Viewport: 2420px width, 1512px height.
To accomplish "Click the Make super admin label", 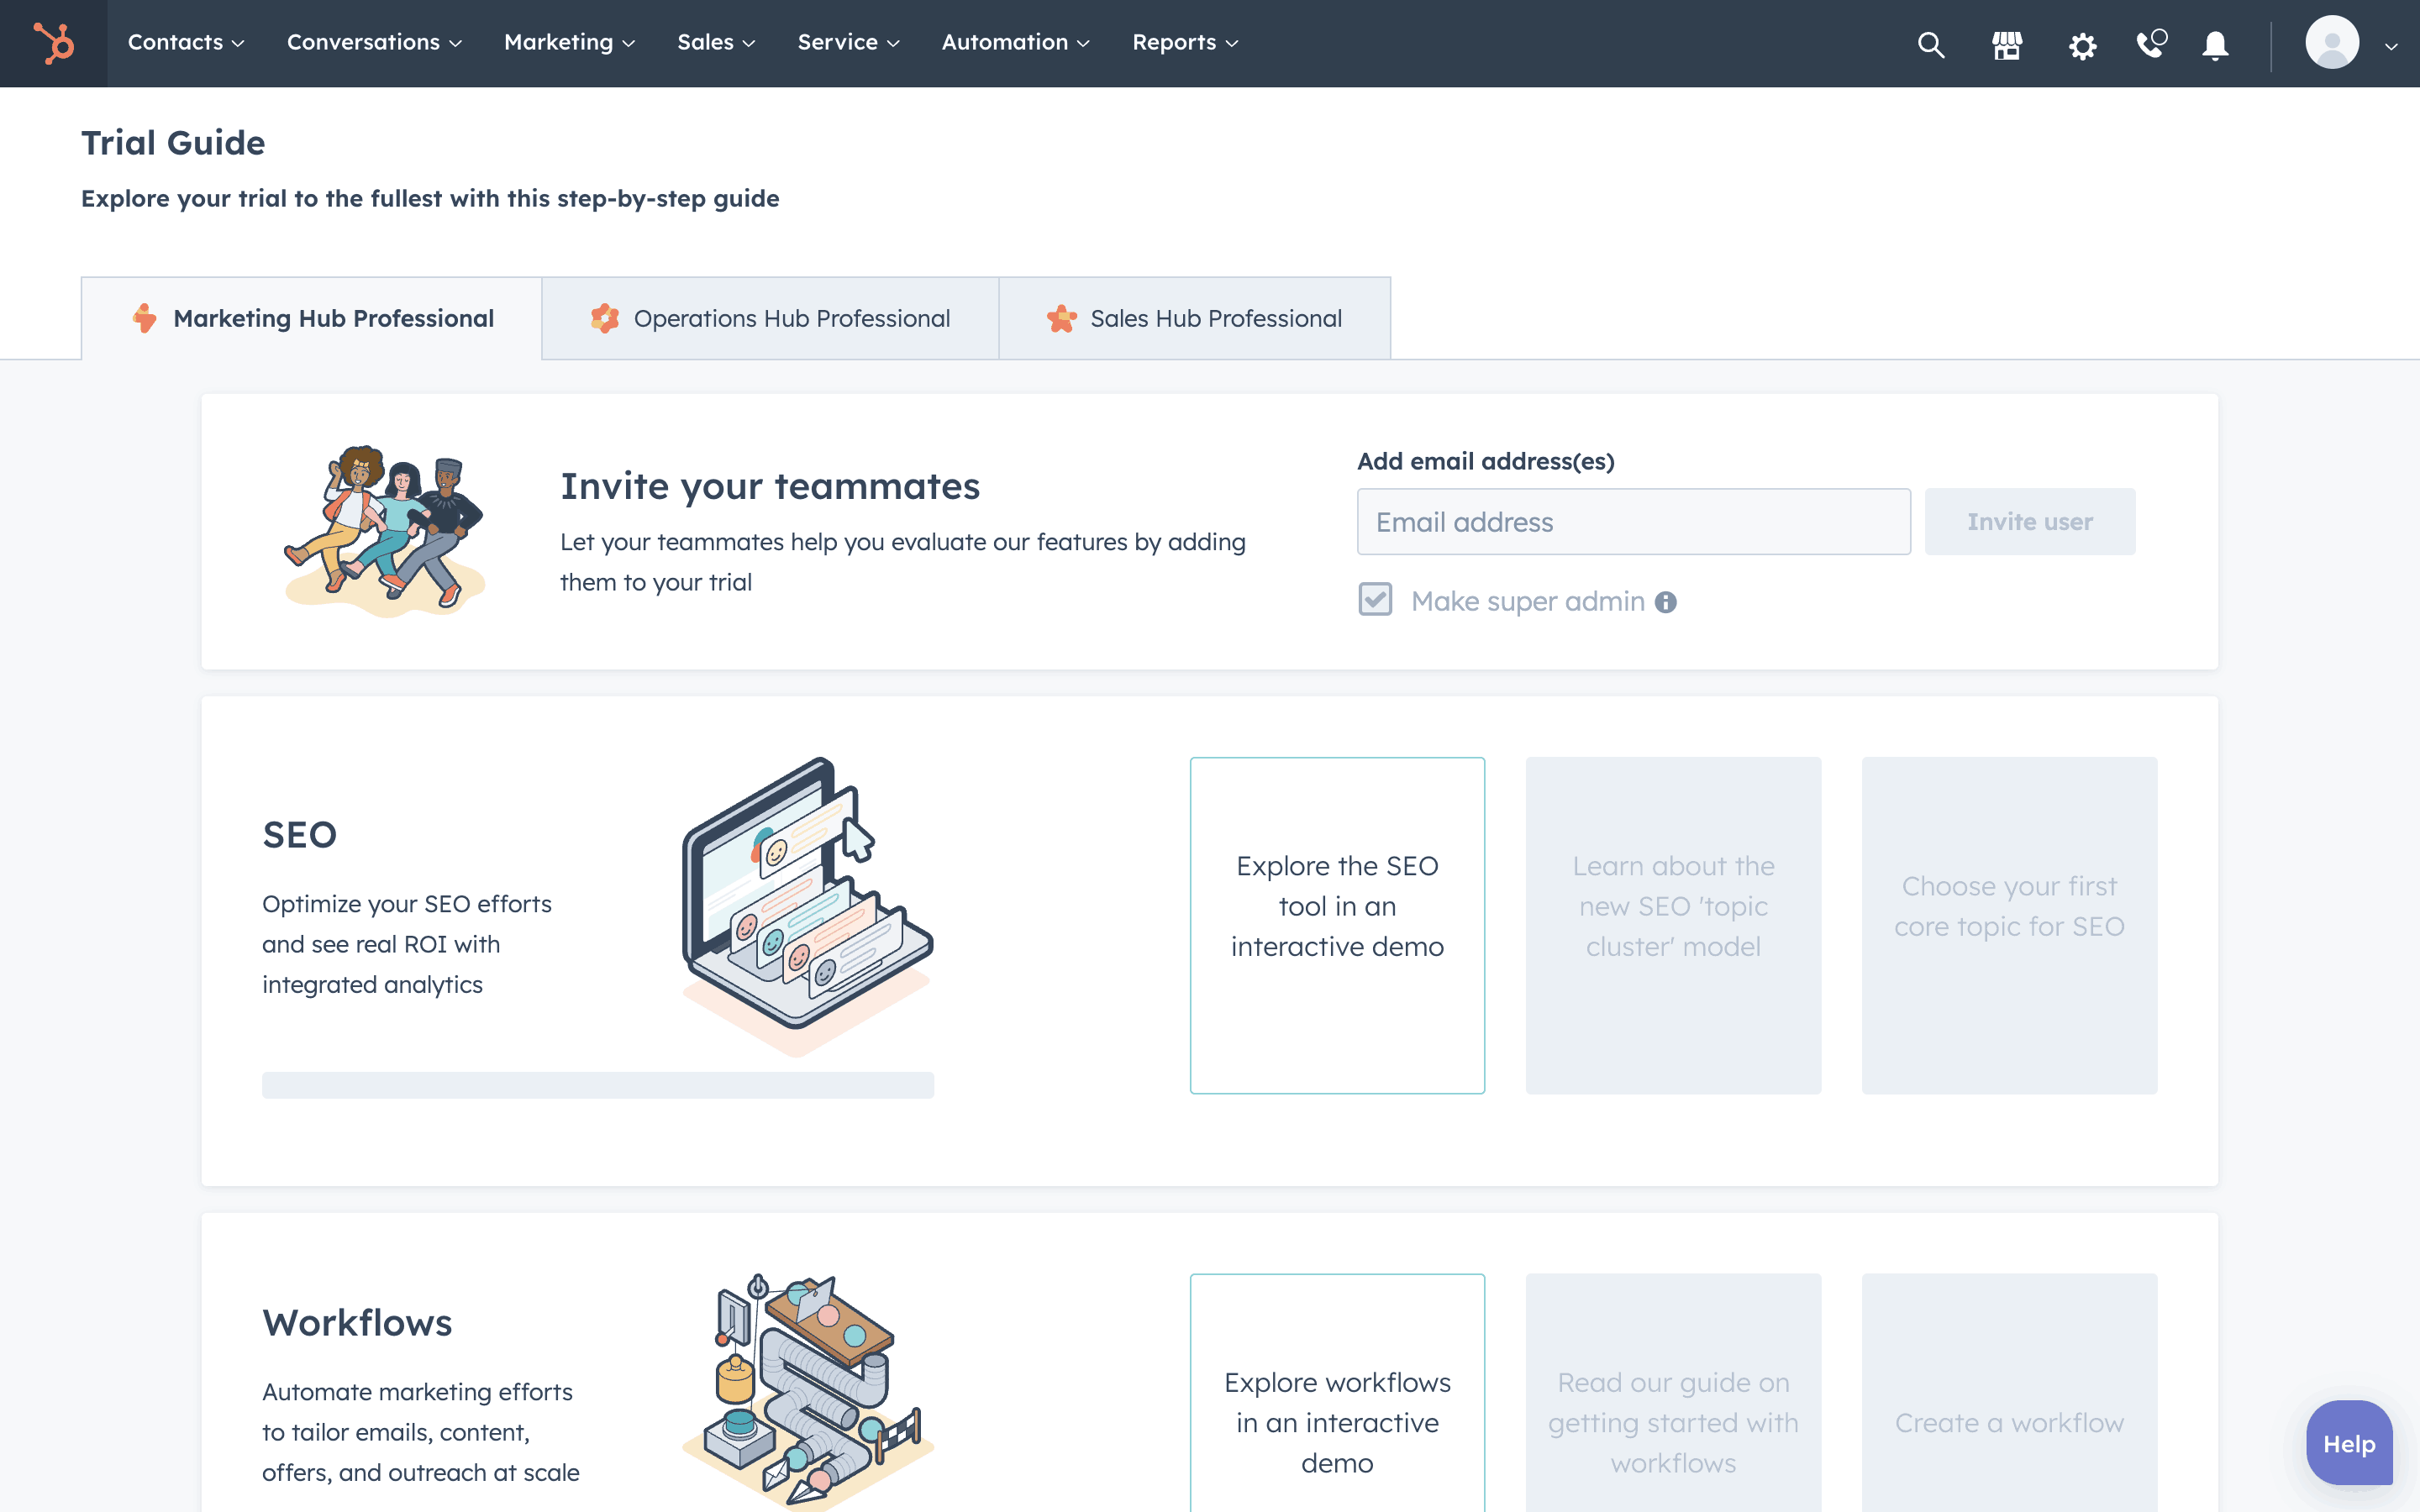I will [x=1527, y=601].
